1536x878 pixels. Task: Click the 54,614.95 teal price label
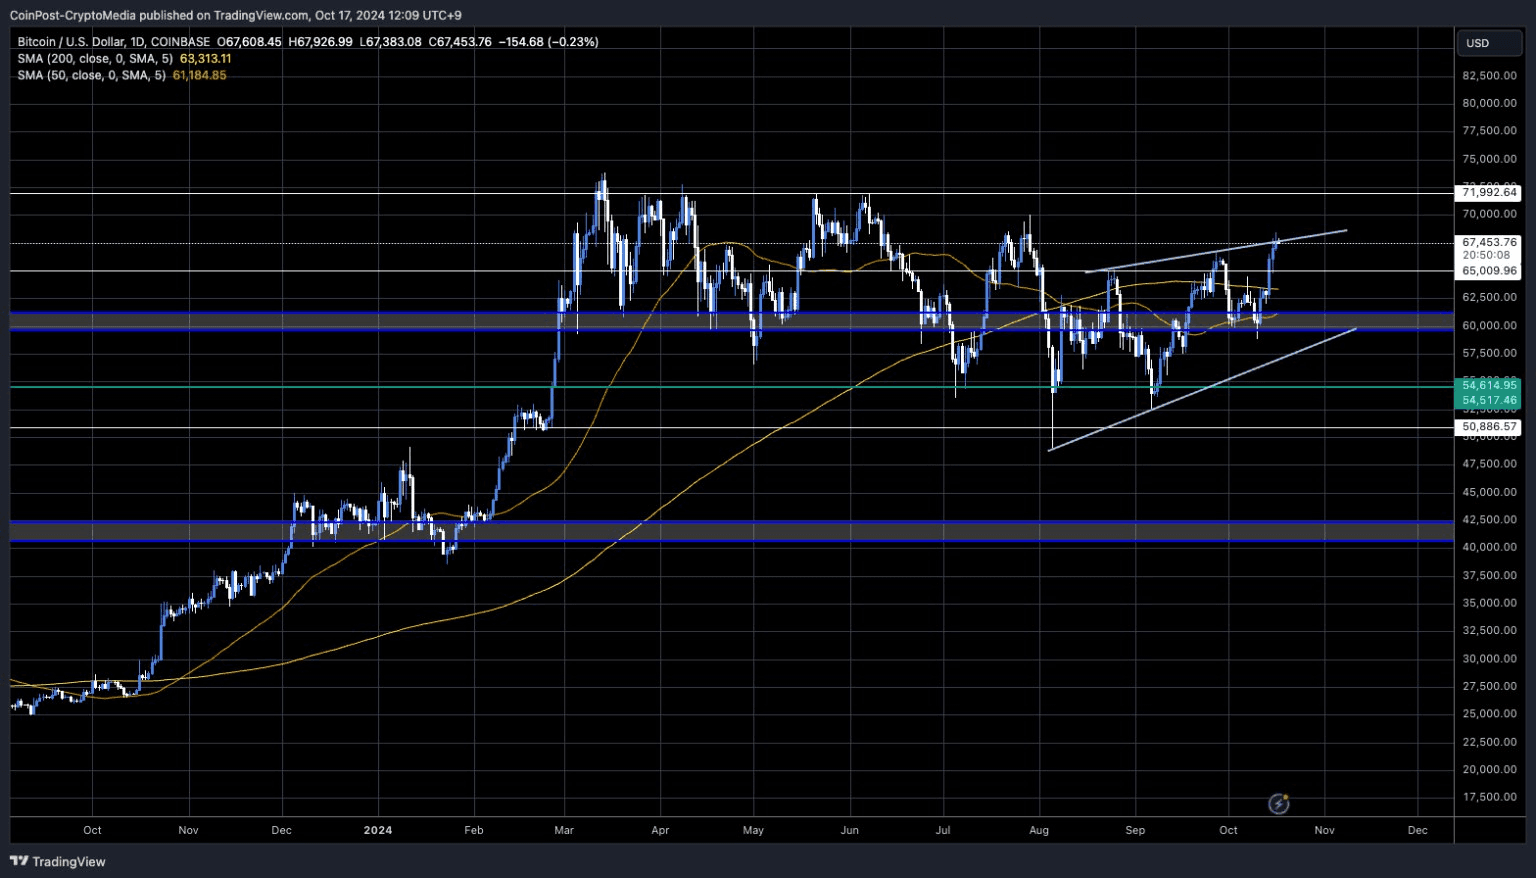(x=1489, y=385)
